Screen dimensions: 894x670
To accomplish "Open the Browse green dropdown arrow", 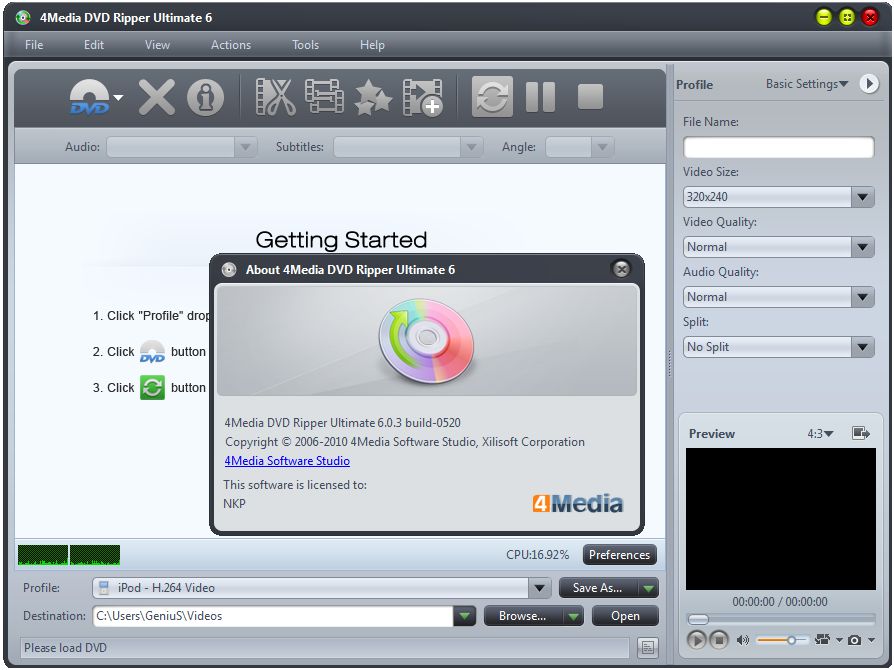I will coord(574,616).
